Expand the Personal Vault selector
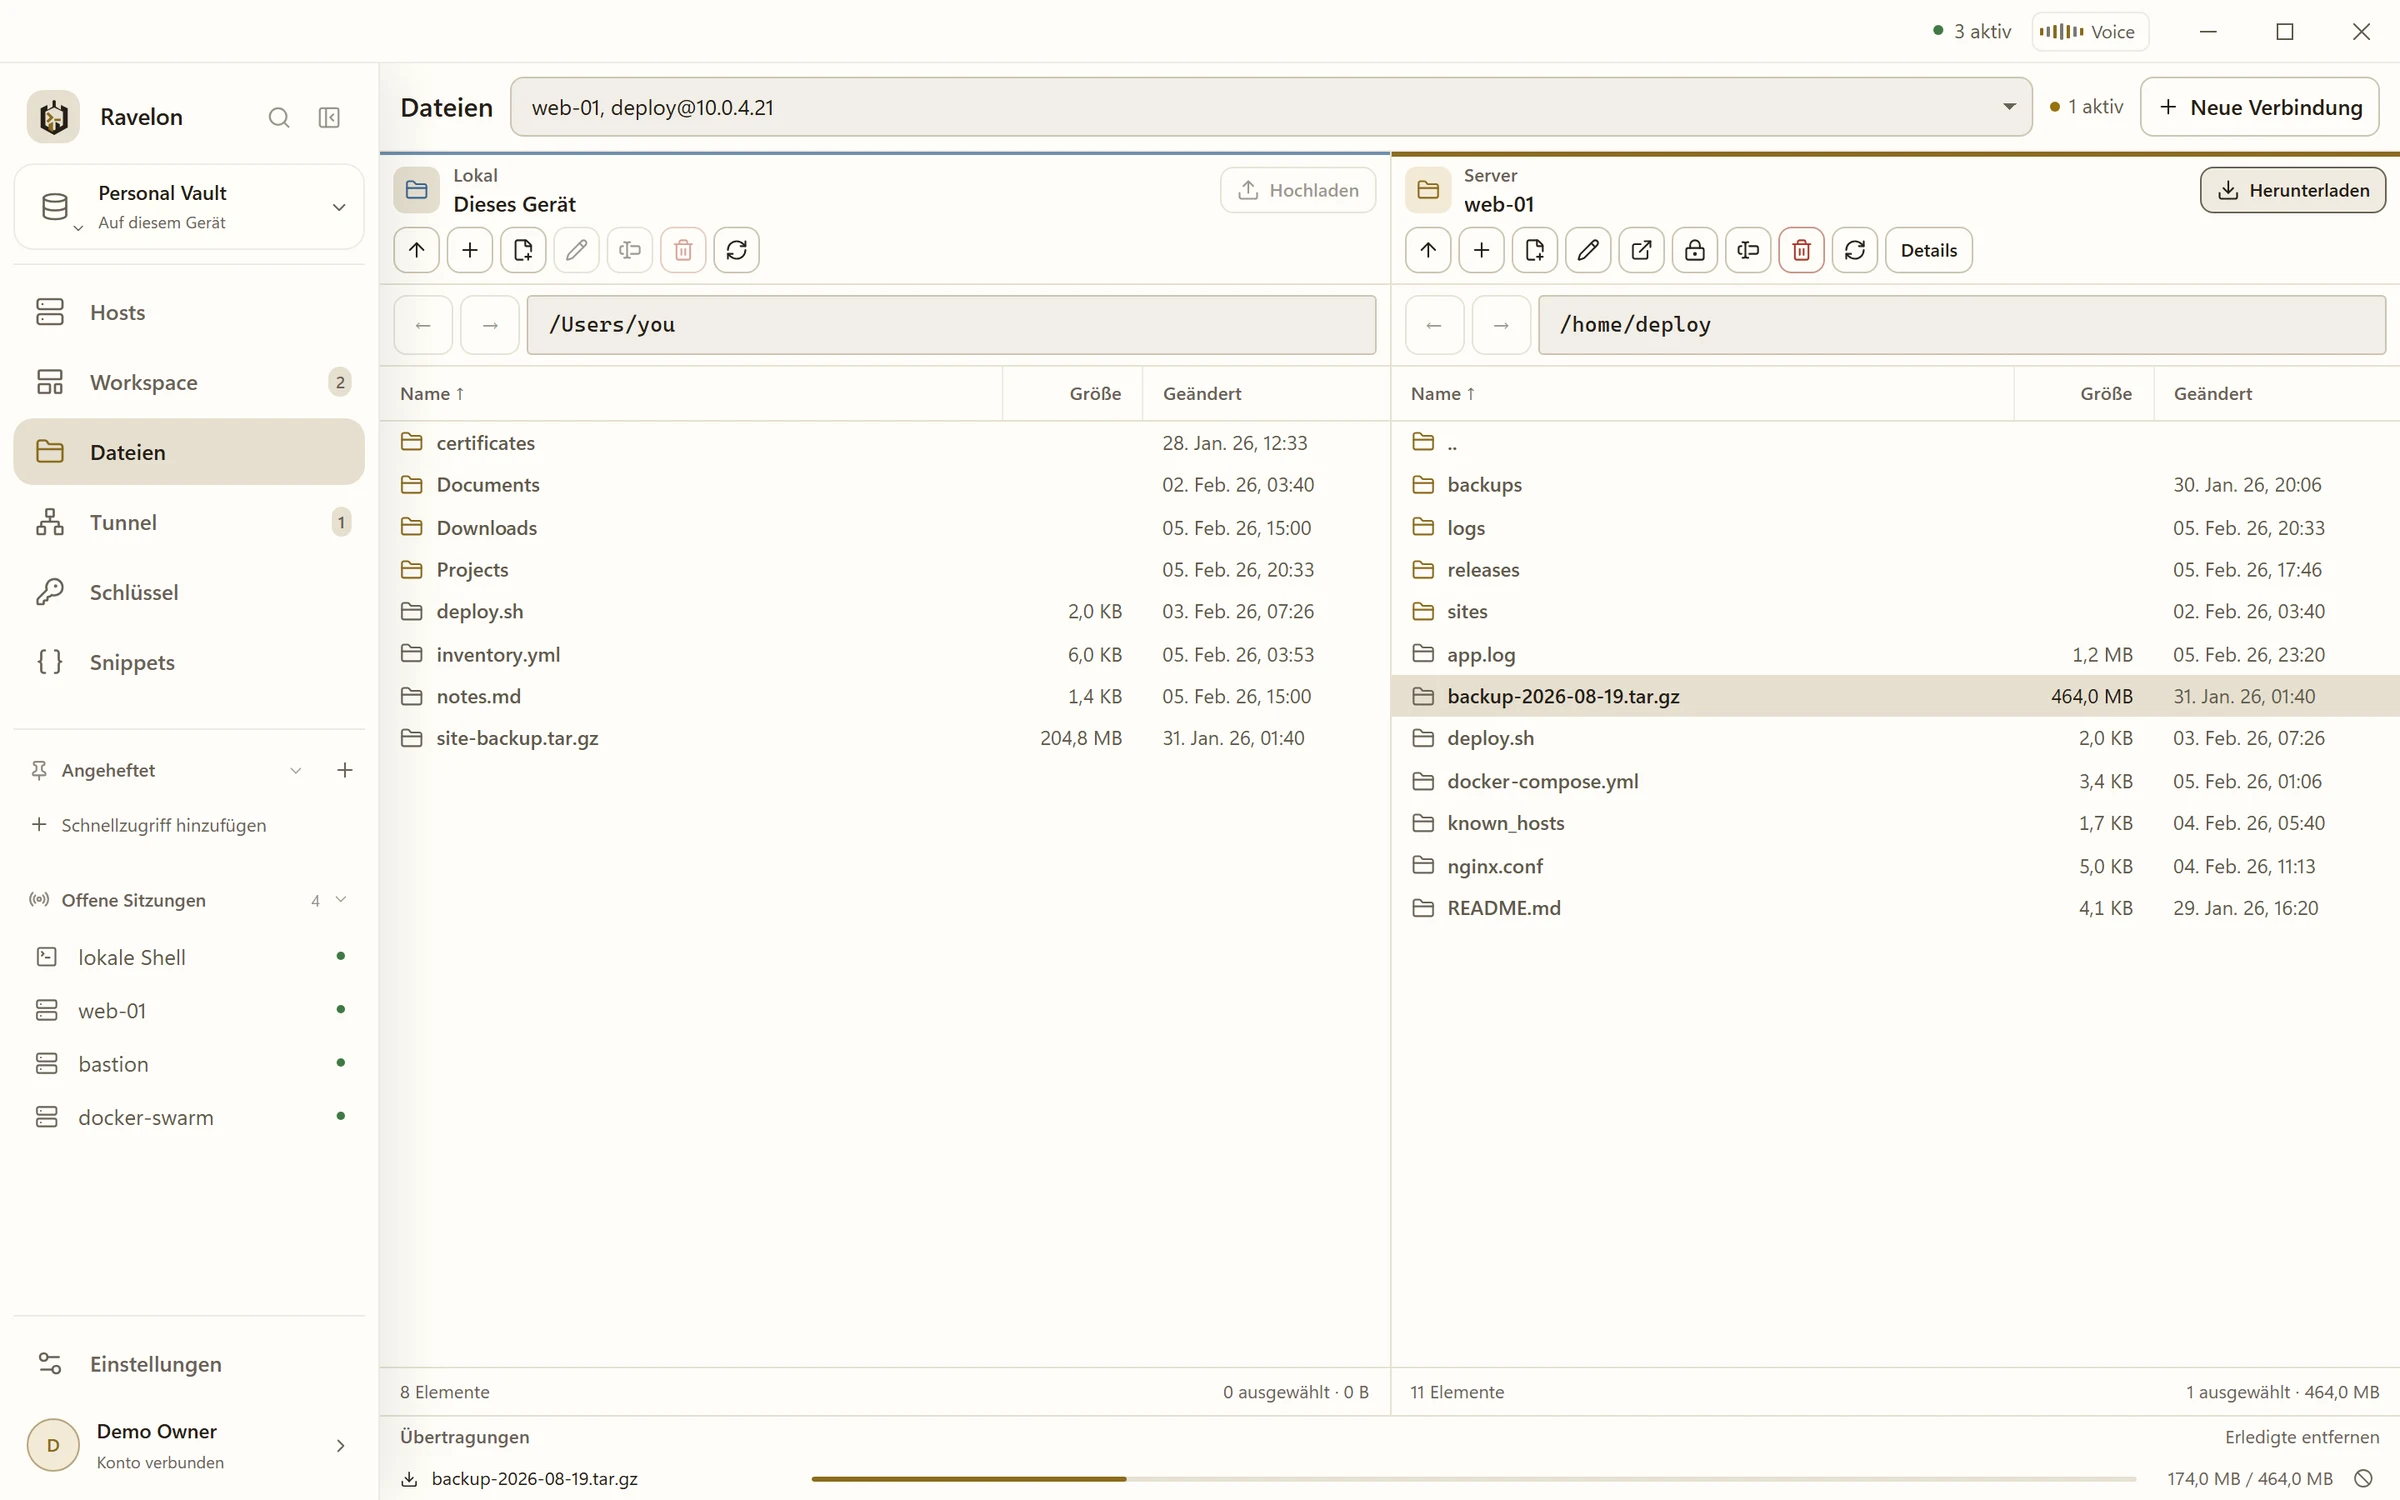The image size is (2400, 1500). (x=189, y=207)
